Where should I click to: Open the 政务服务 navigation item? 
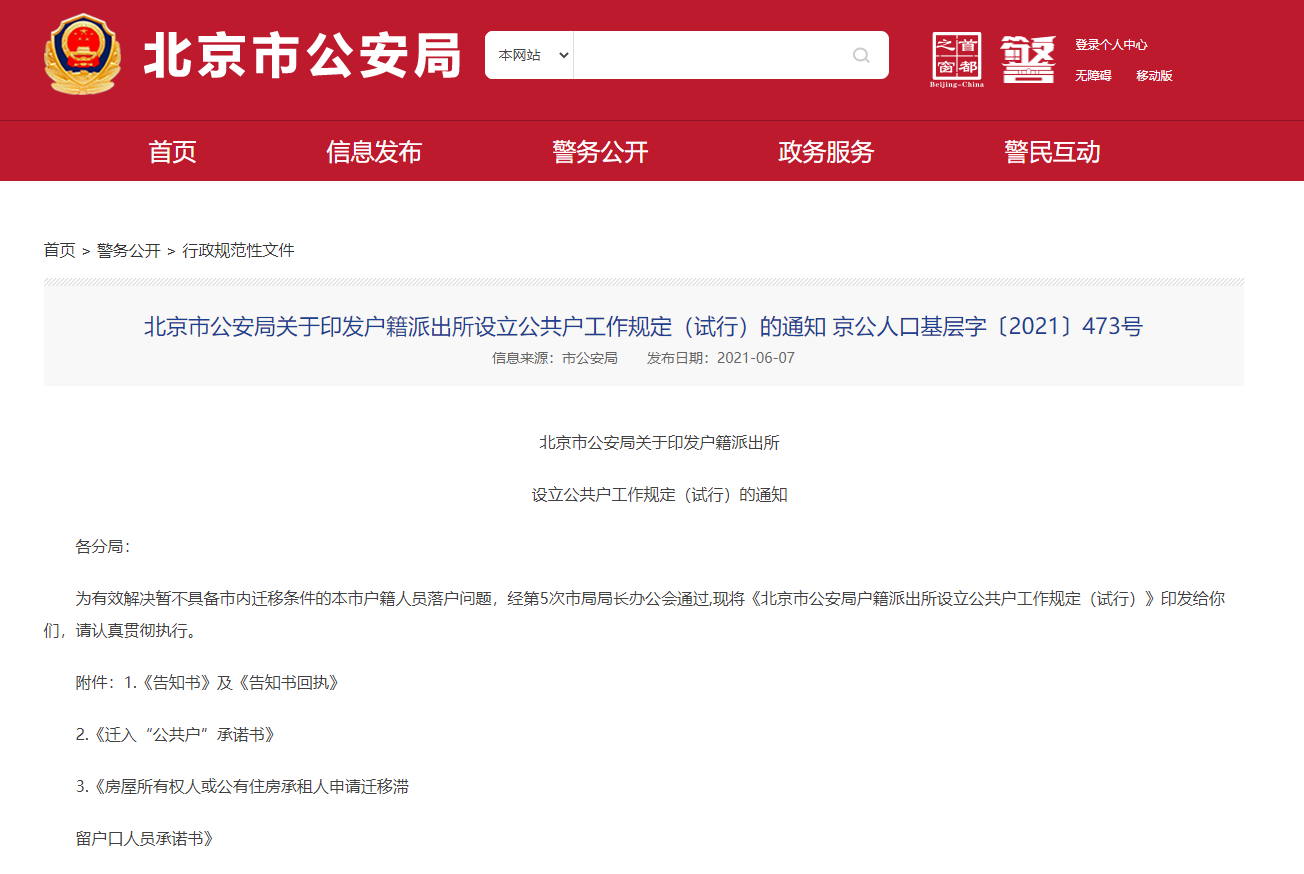pyautogui.click(x=826, y=152)
